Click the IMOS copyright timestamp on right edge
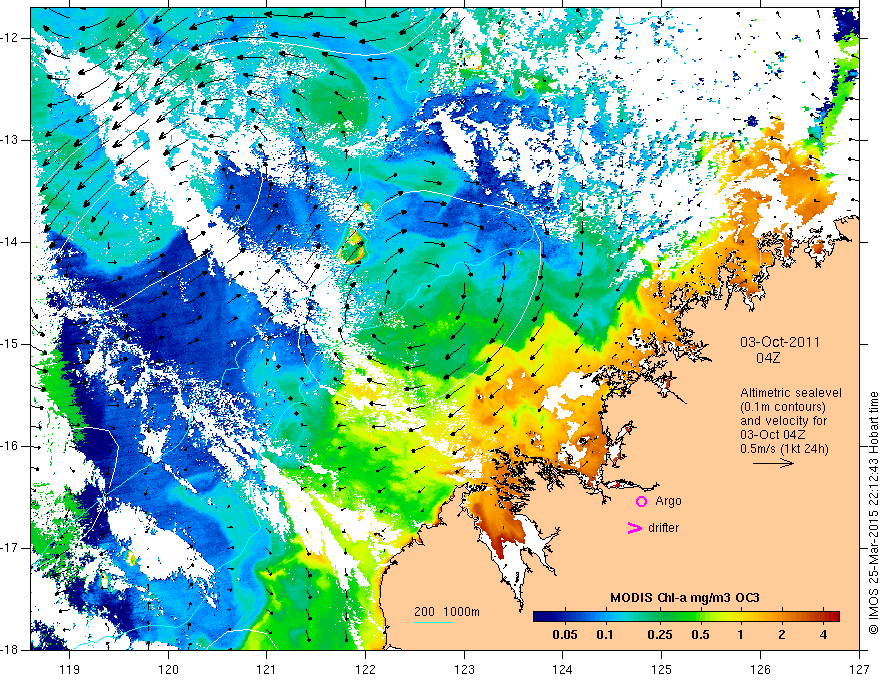The image size is (880, 680). pos(873,513)
